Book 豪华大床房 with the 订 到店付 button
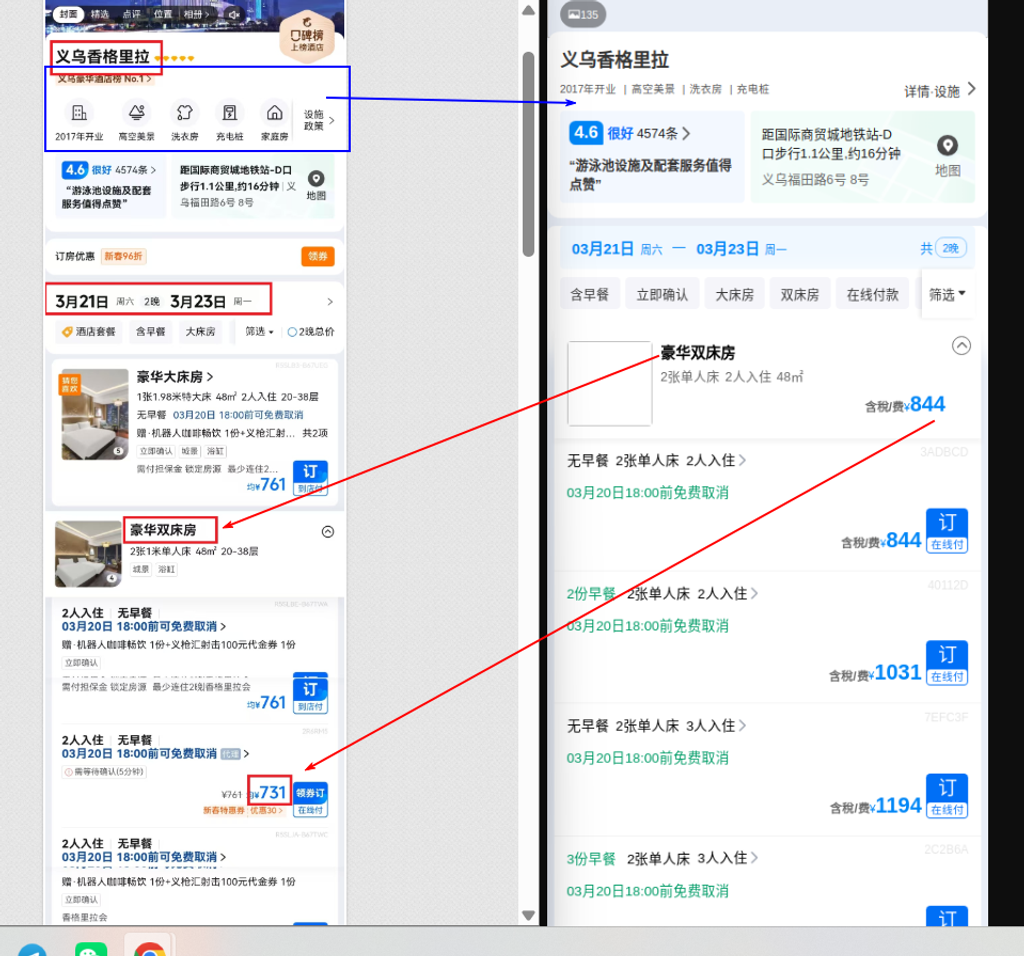The image size is (1024, 956). 310,478
